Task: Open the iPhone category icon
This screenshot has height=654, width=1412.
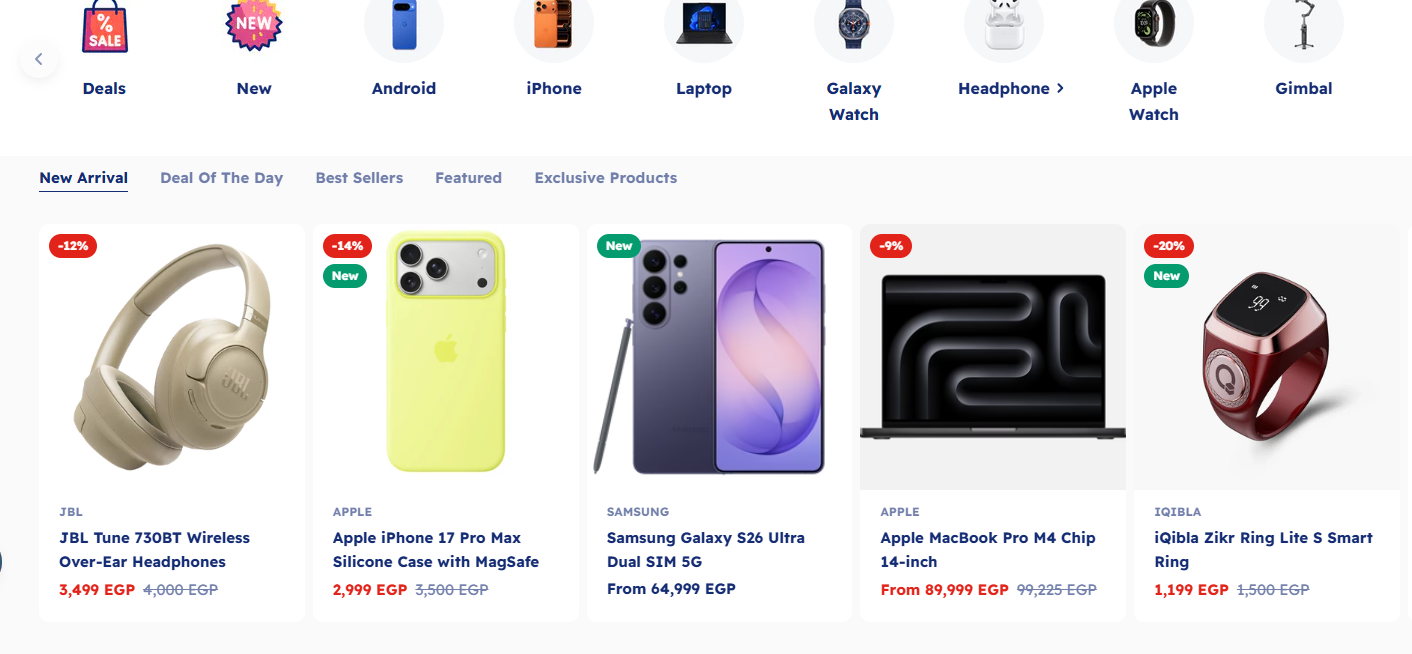Action: point(554,24)
